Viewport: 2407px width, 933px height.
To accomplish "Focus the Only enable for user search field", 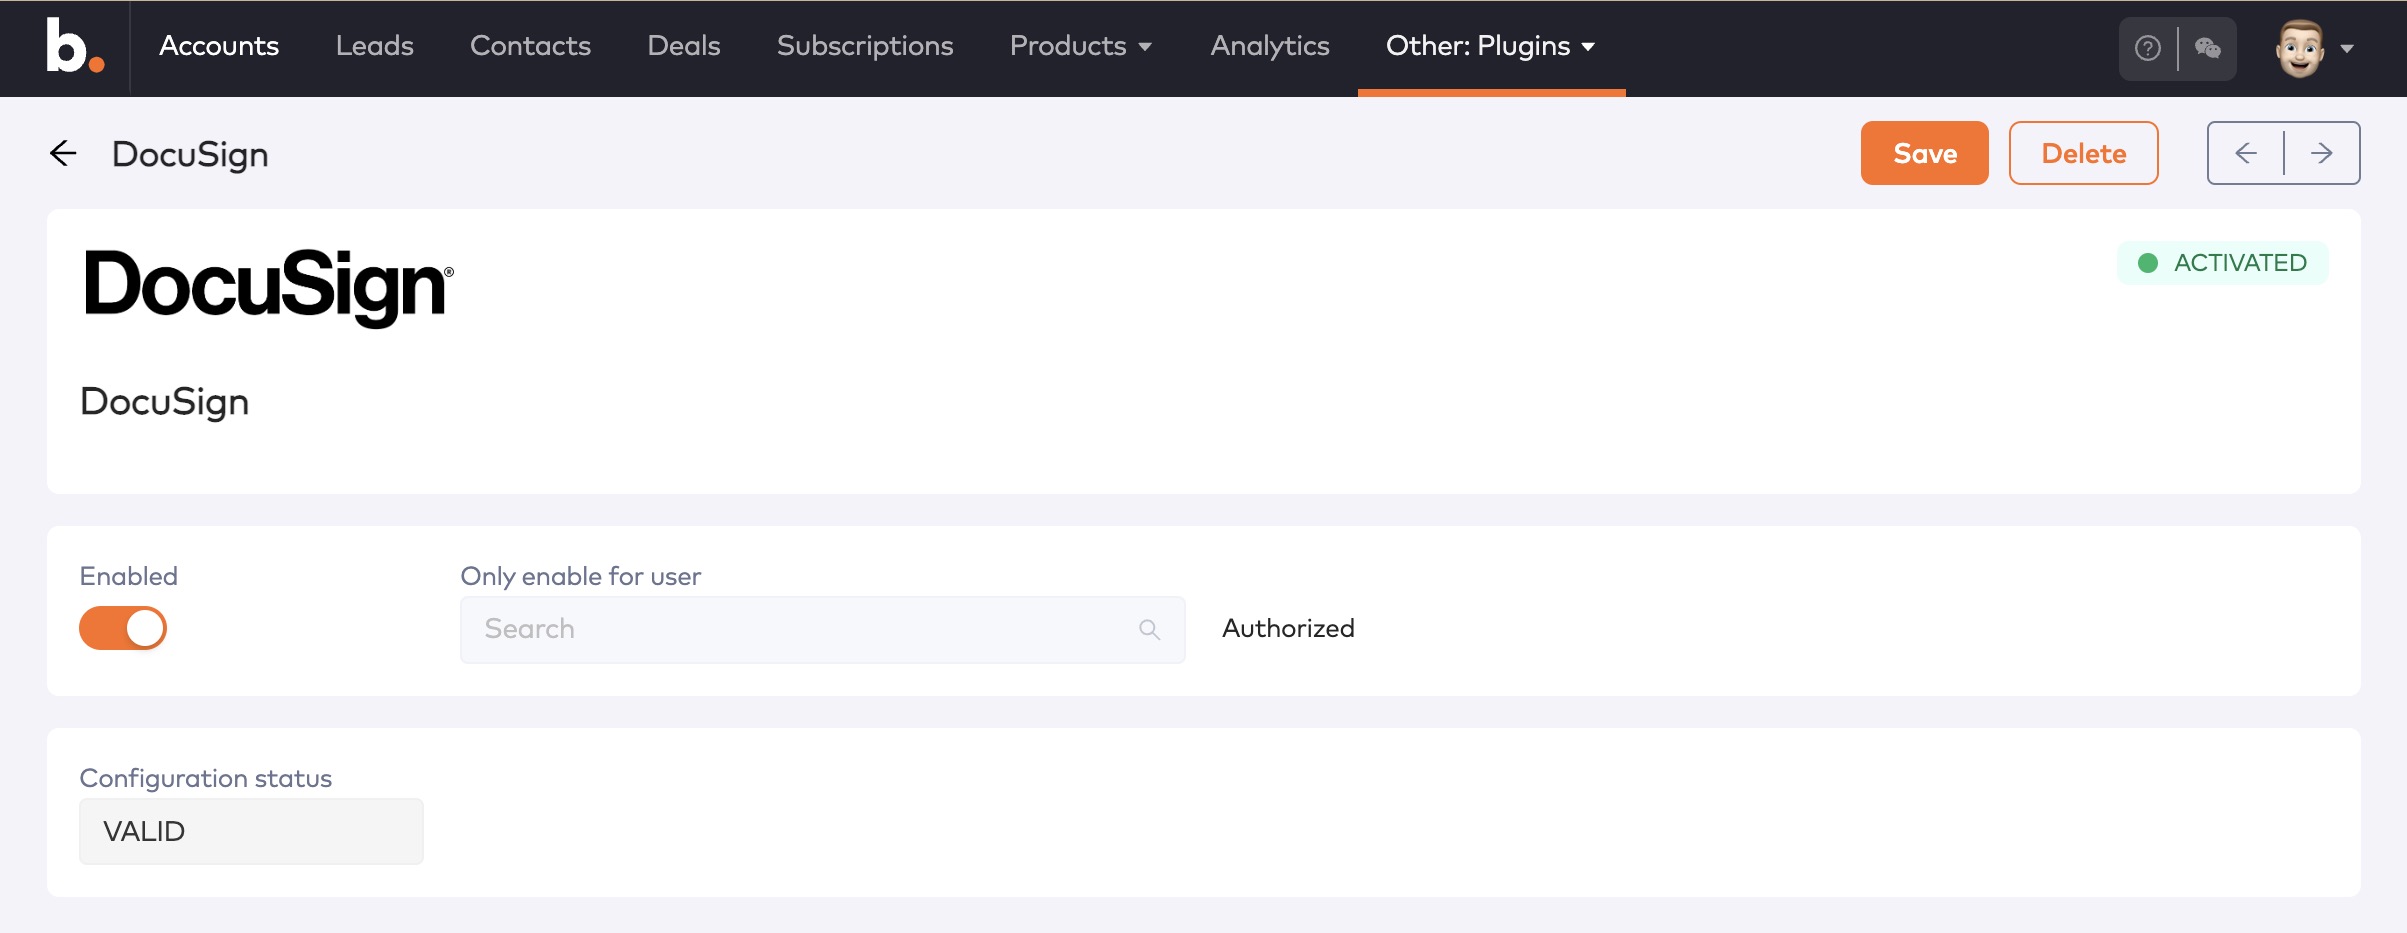I will [x=822, y=629].
